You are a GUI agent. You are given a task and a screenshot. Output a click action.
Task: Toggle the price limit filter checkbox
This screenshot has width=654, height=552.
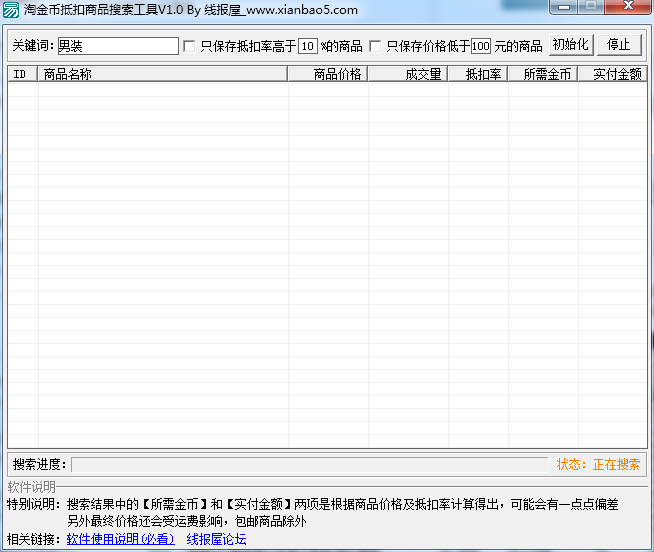[375, 46]
